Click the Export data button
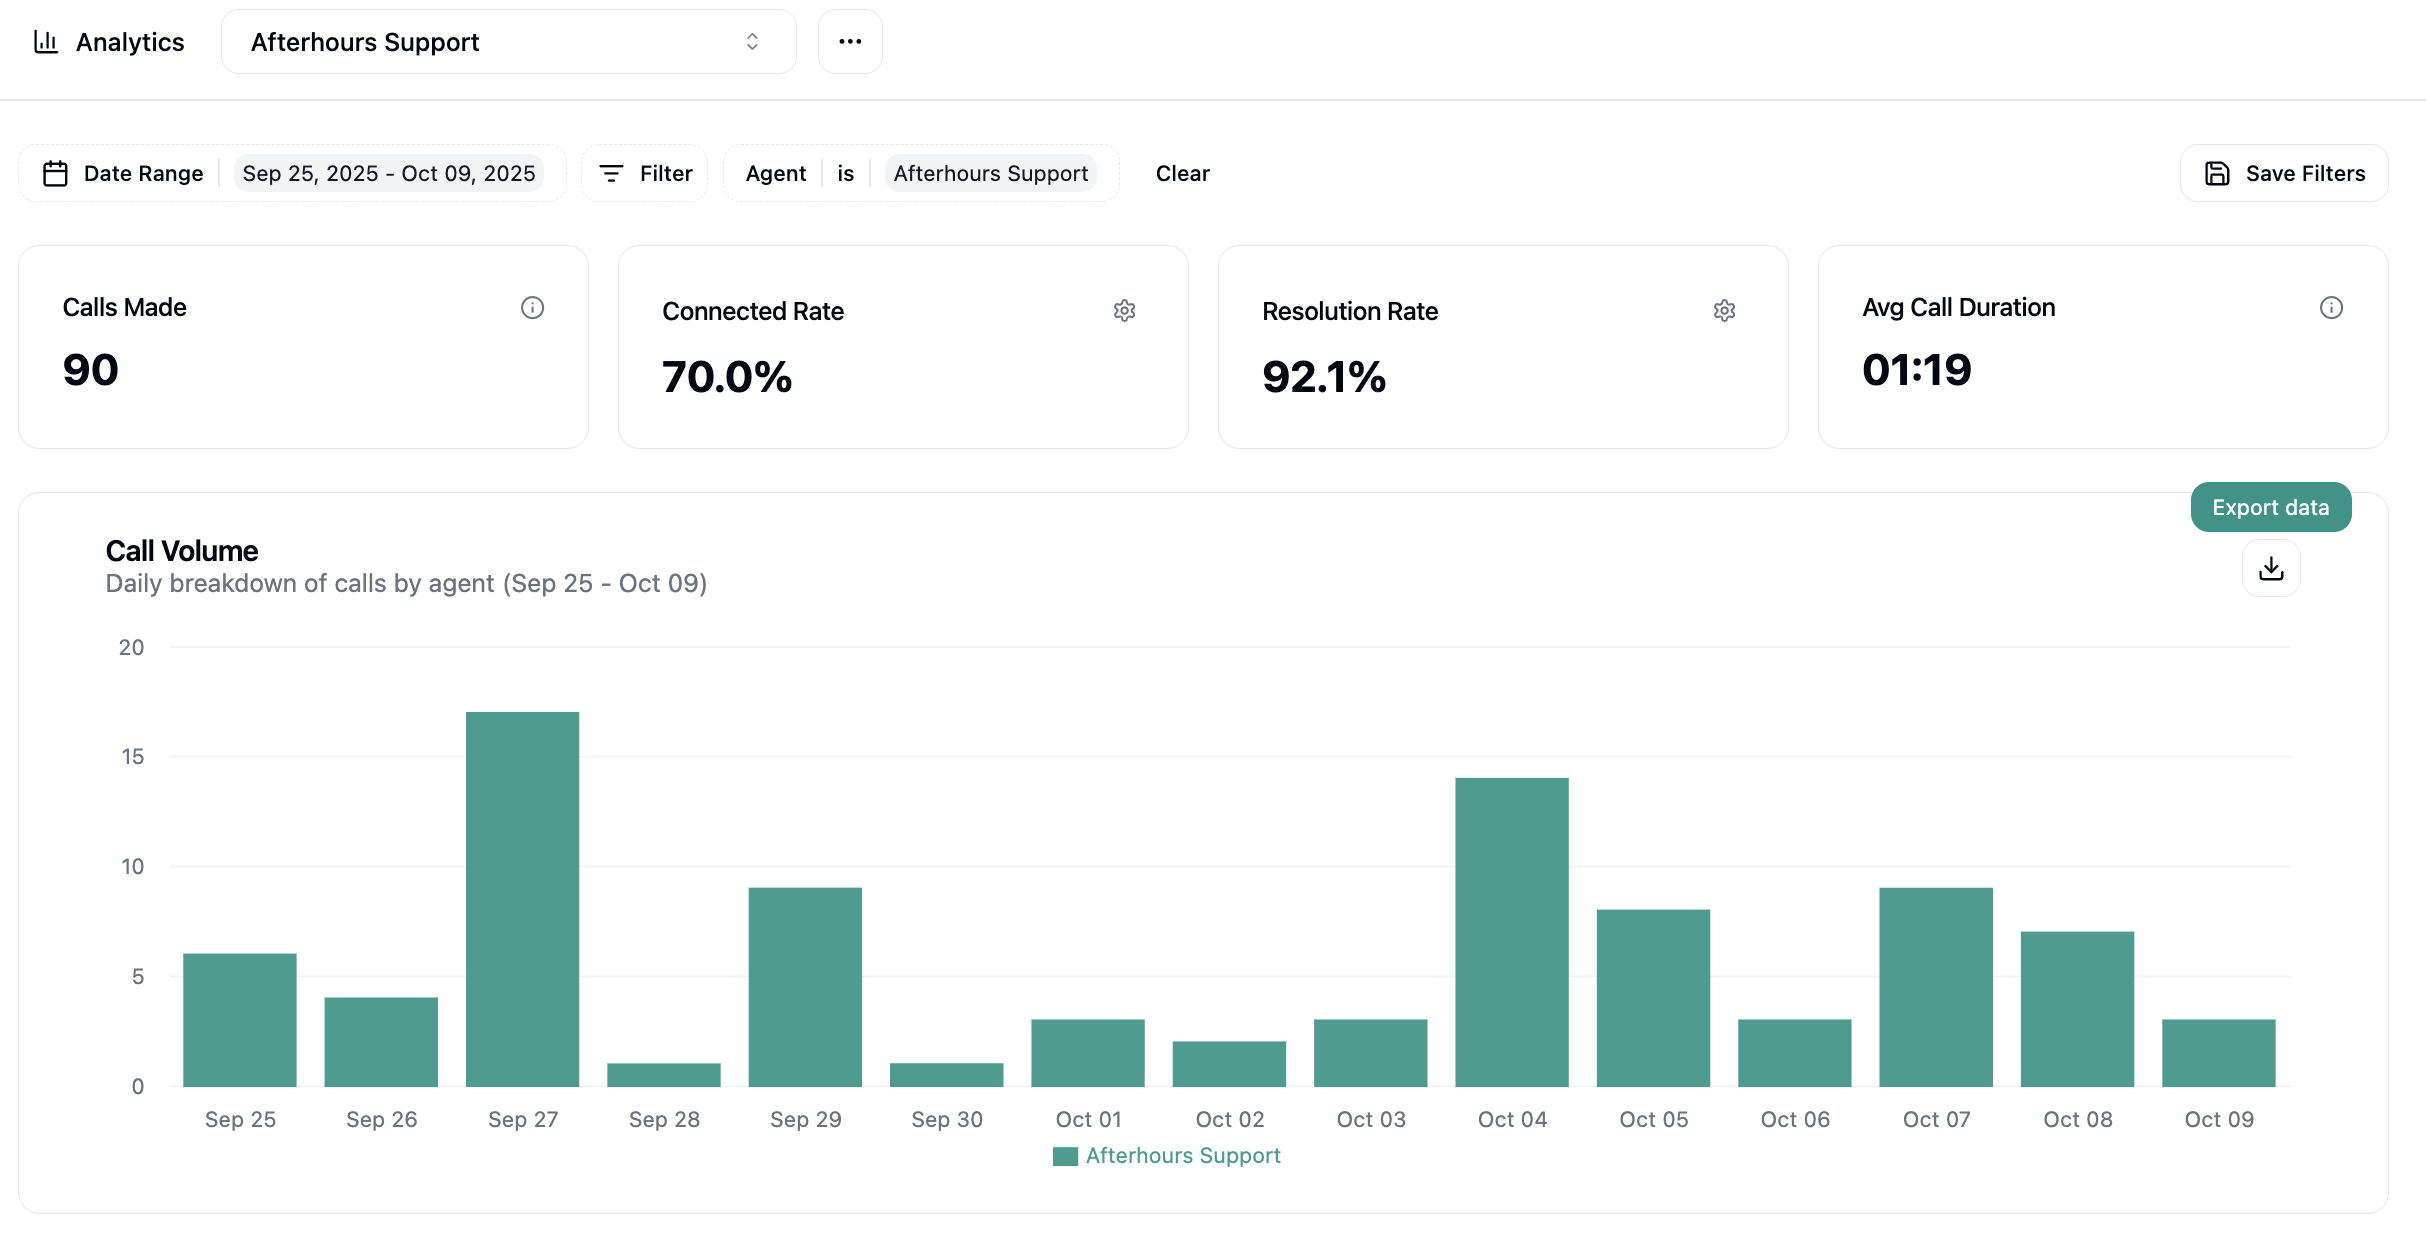Viewport: 2426px width, 1242px height. click(2269, 506)
